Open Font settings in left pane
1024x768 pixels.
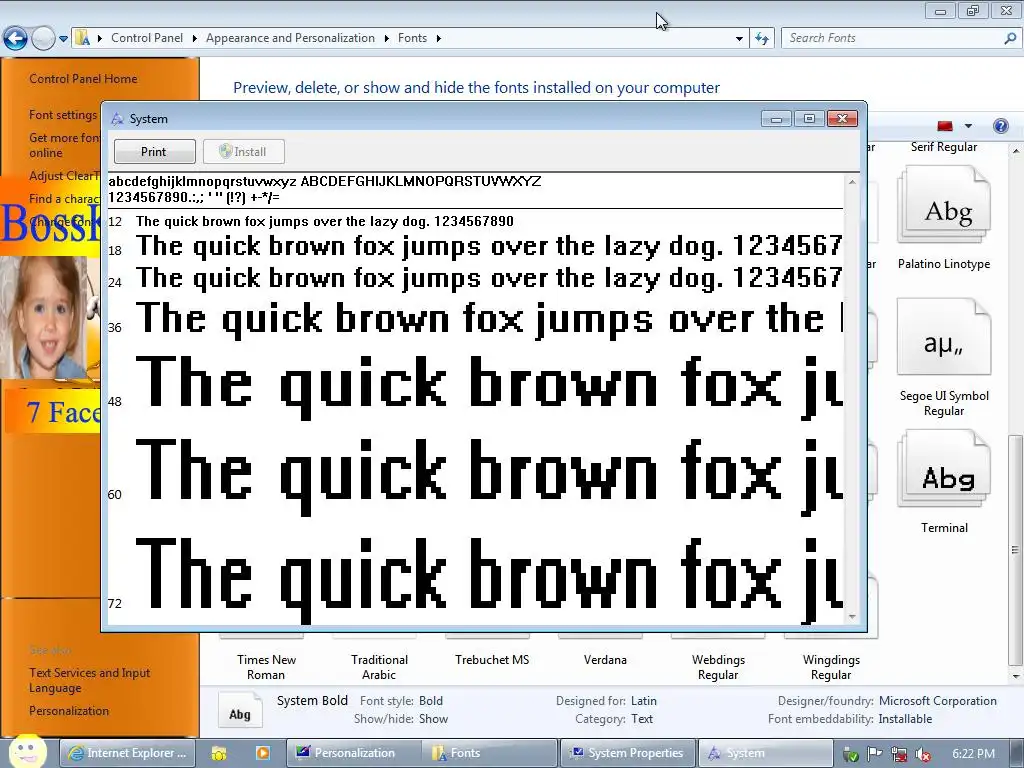coord(63,115)
